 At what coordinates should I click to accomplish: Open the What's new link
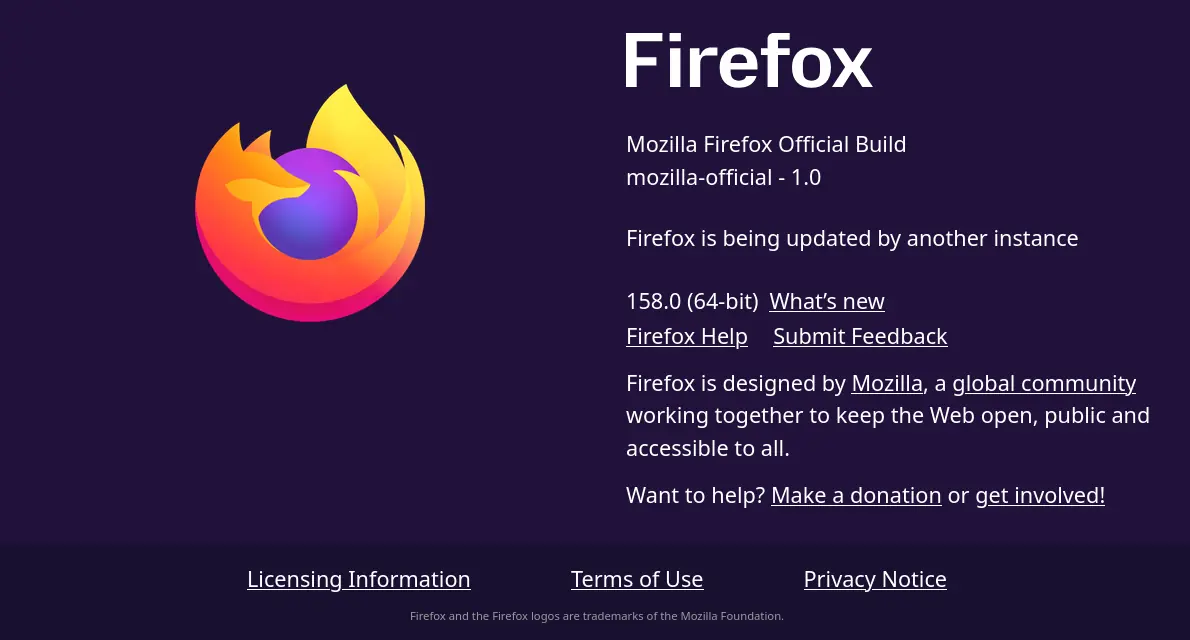pos(826,301)
